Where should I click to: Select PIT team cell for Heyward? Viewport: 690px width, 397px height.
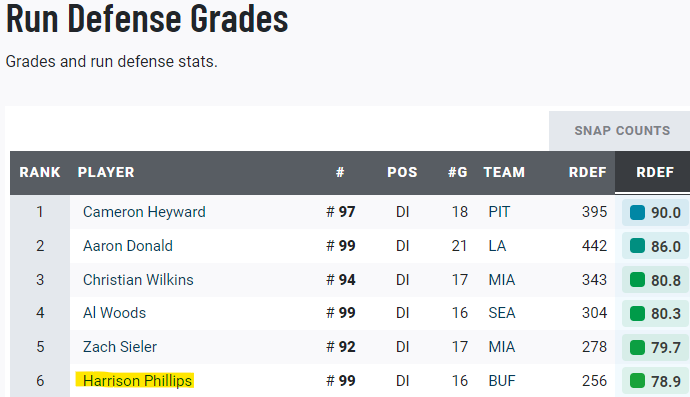coord(499,212)
